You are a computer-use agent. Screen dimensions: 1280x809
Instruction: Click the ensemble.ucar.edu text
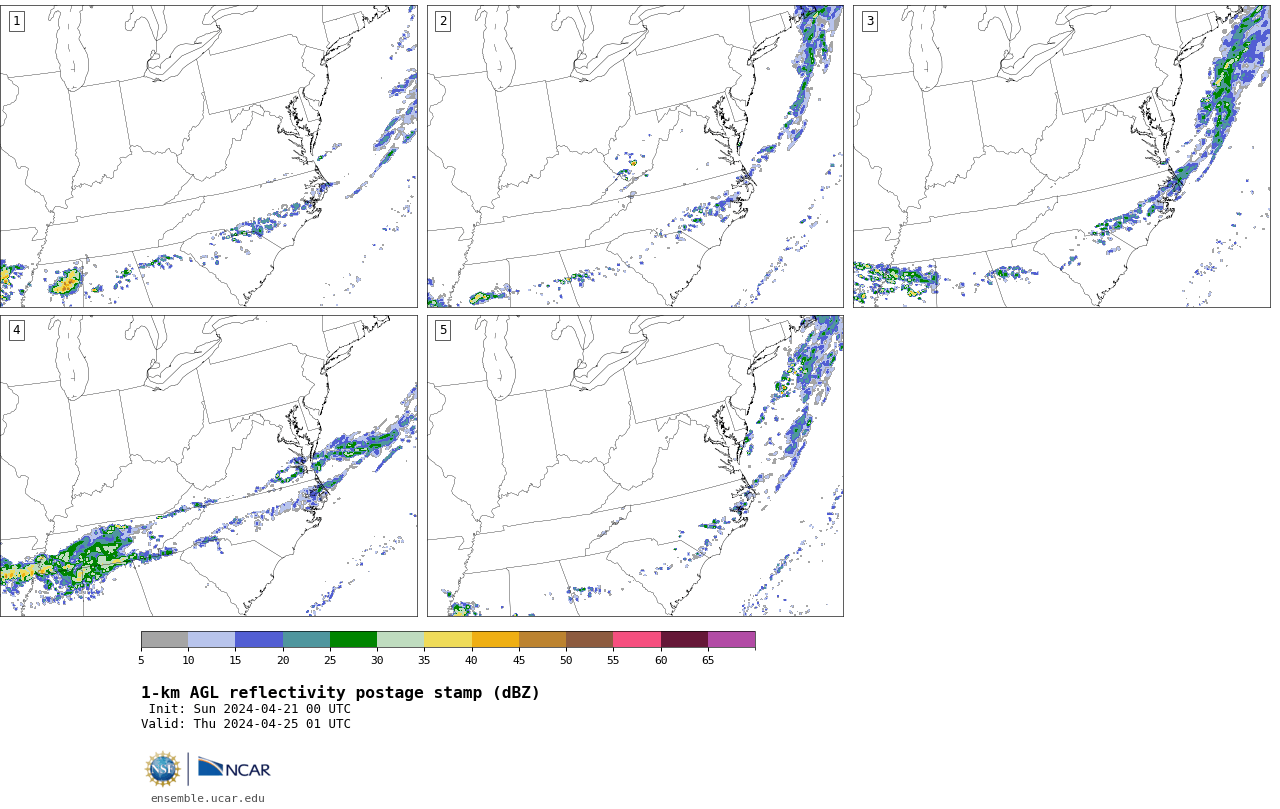click(x=208, y=798)
